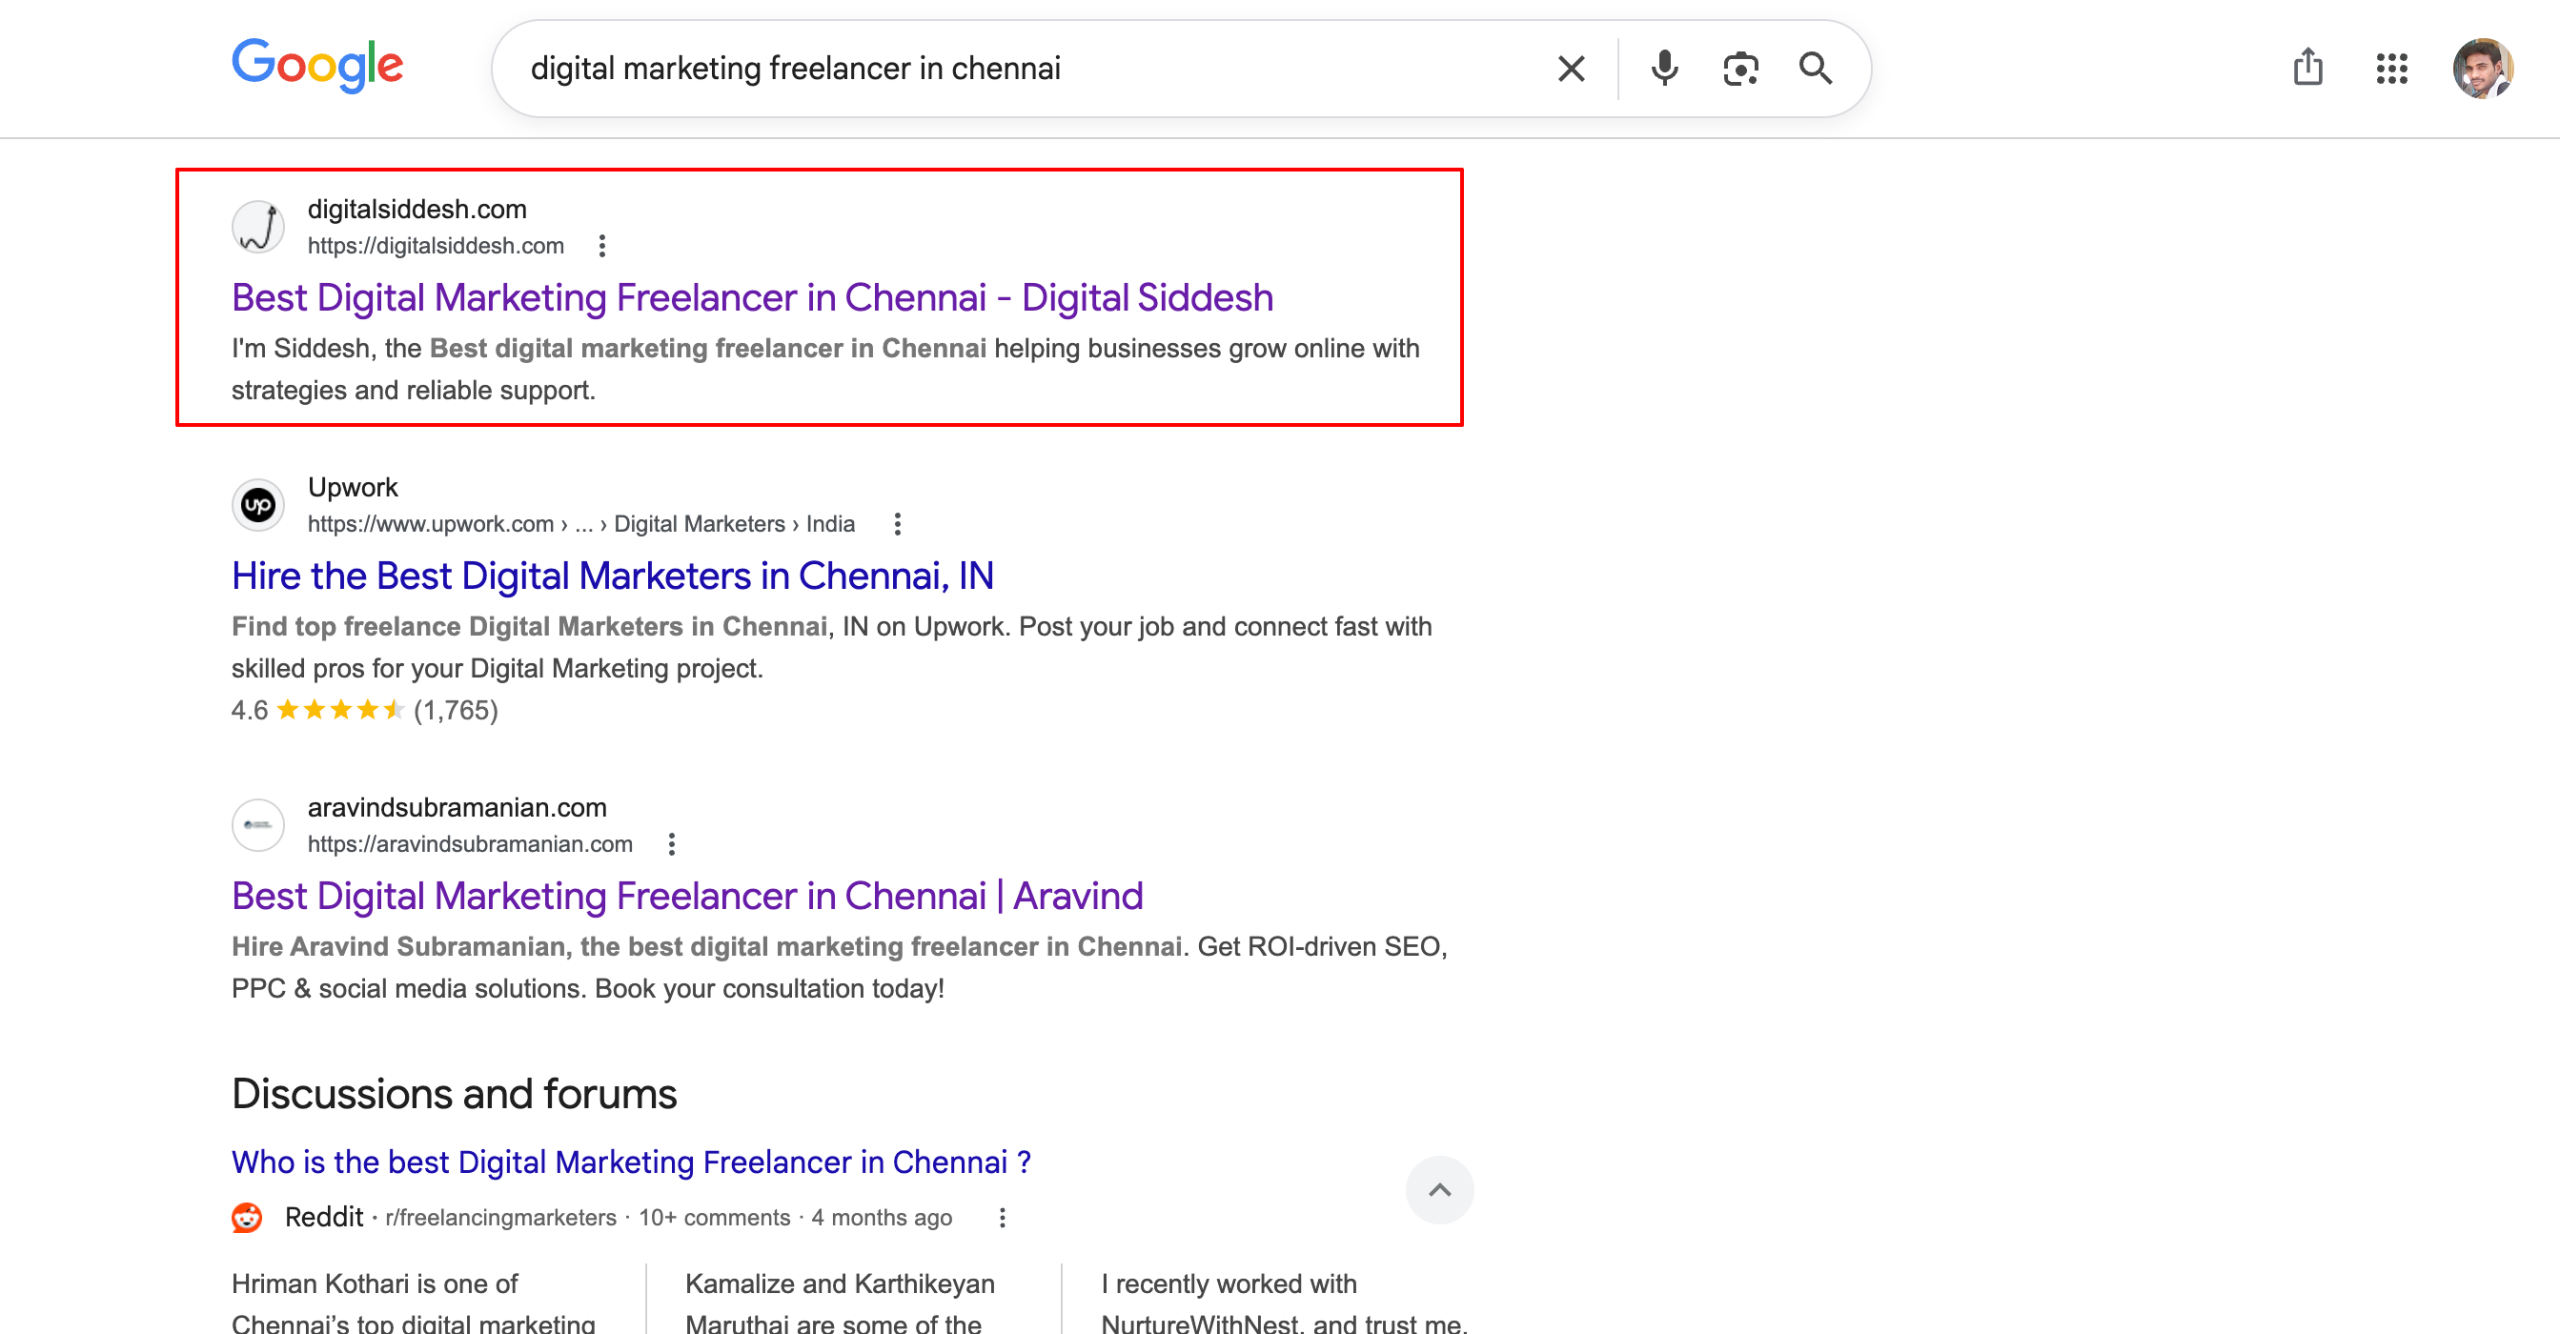The height and width of the screenshot is (1334, 2560).
Task: Open more options for aravindsubramanian.com result
Action: click(672, 844)
